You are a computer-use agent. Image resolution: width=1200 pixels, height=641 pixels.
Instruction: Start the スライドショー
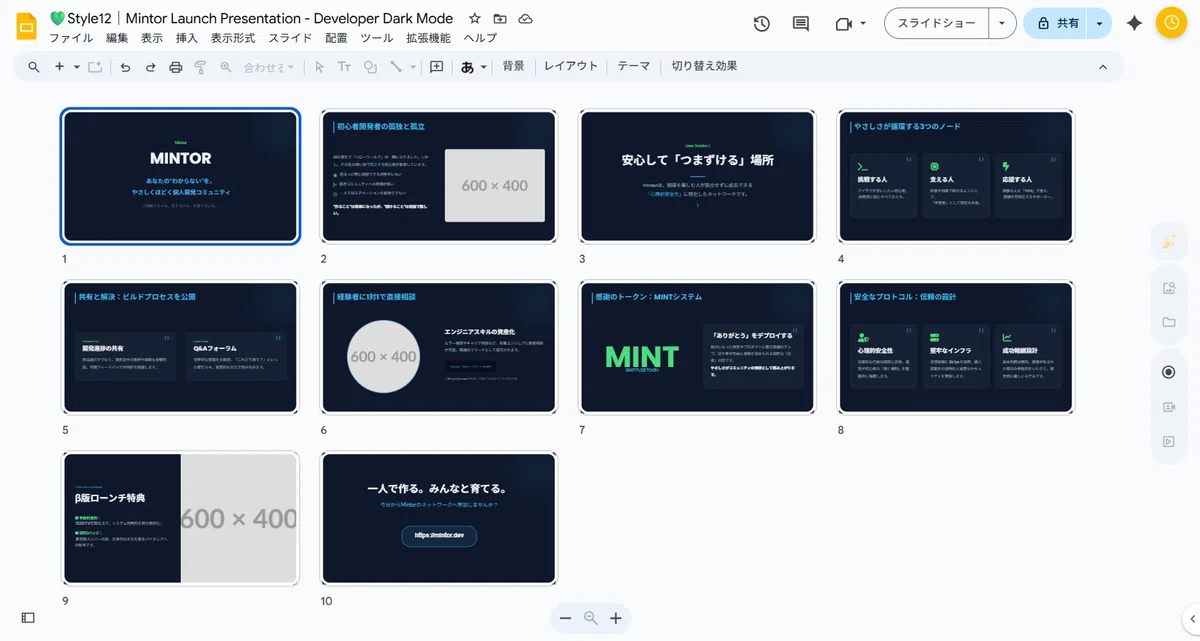click(x=936, y=23)
